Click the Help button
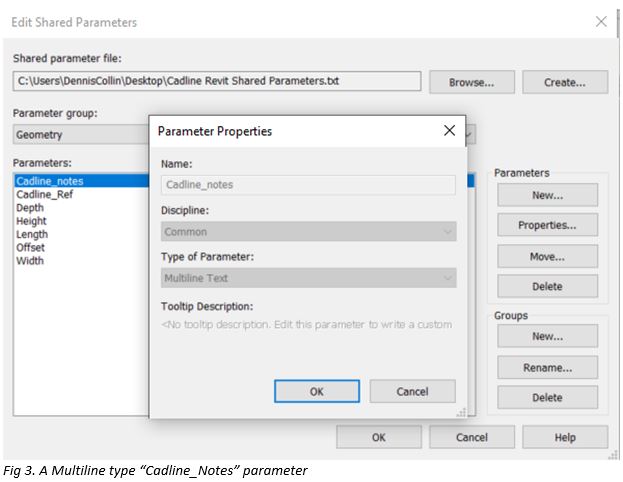The image size is (623, 482). pos(565,437)
